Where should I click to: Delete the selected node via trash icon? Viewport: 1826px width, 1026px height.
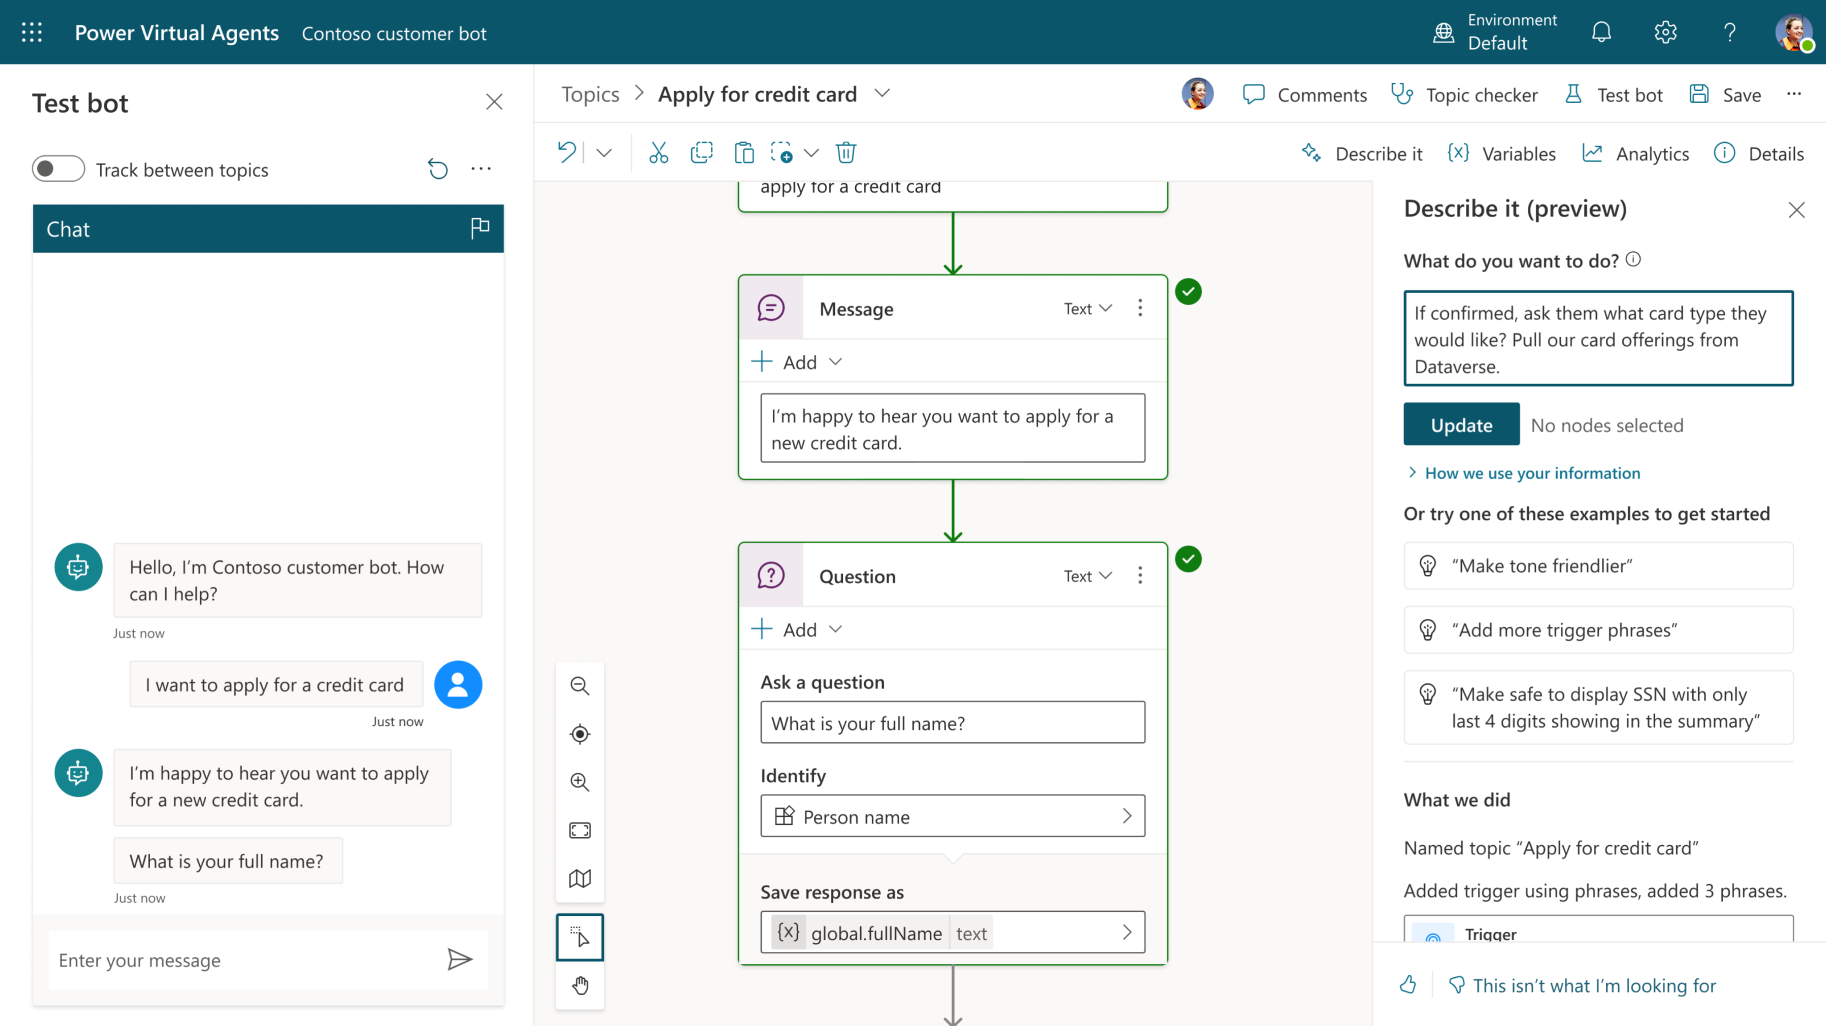pyautogui.click(x=845, y=152)
